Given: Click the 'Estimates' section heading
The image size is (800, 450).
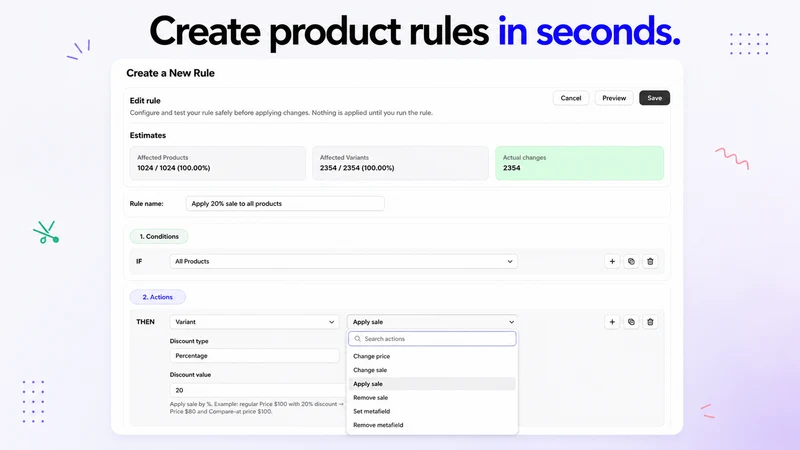Looking at the screenshot, I should click(x=147, y=135).
